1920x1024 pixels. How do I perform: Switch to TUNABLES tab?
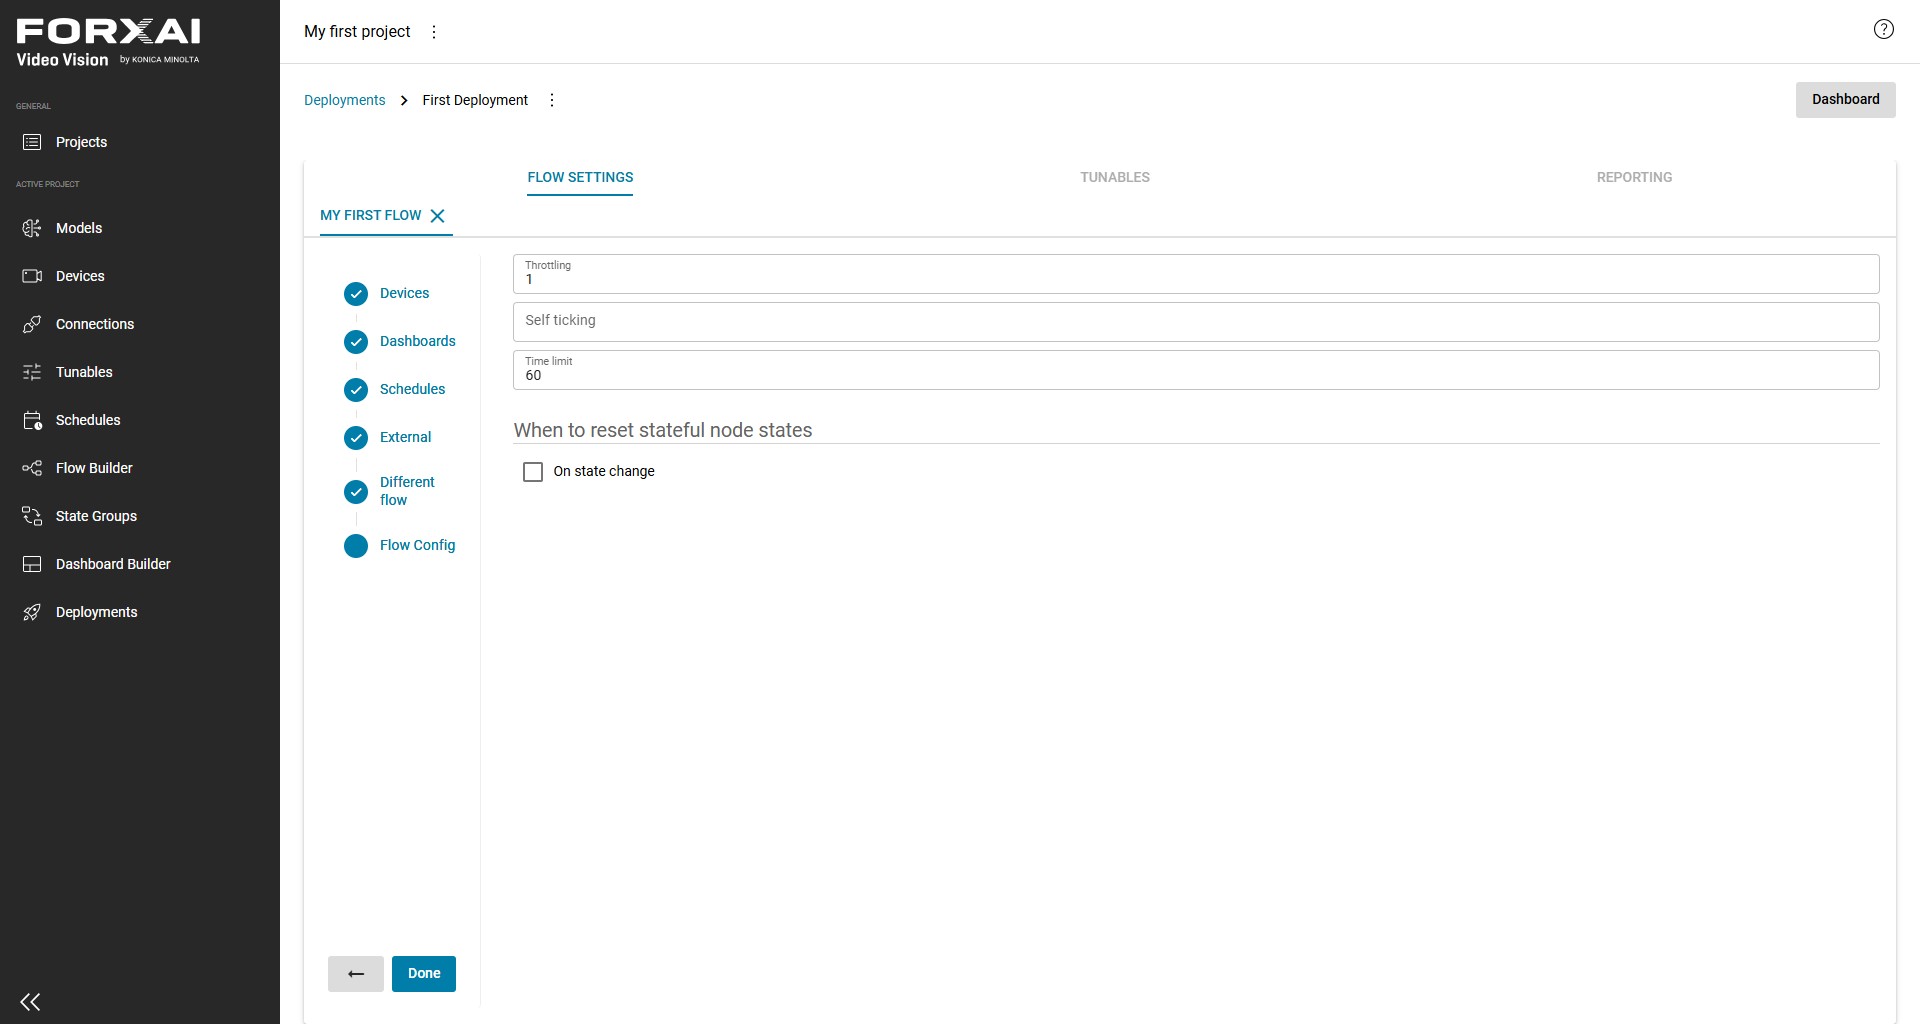coord(1115,177)
